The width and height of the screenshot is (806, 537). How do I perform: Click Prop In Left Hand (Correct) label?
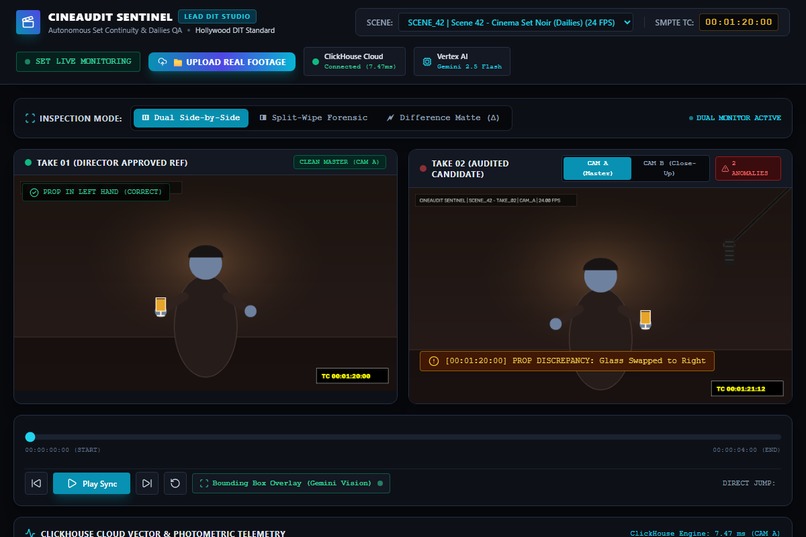tap(96, 192)
